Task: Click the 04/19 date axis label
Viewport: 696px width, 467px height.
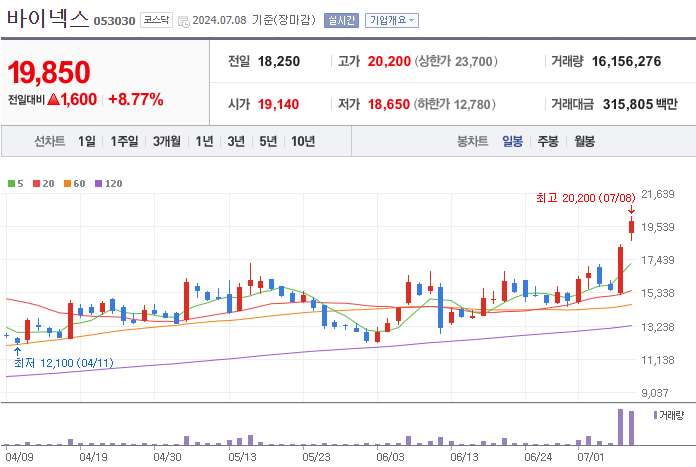Action: pos(93,457)
